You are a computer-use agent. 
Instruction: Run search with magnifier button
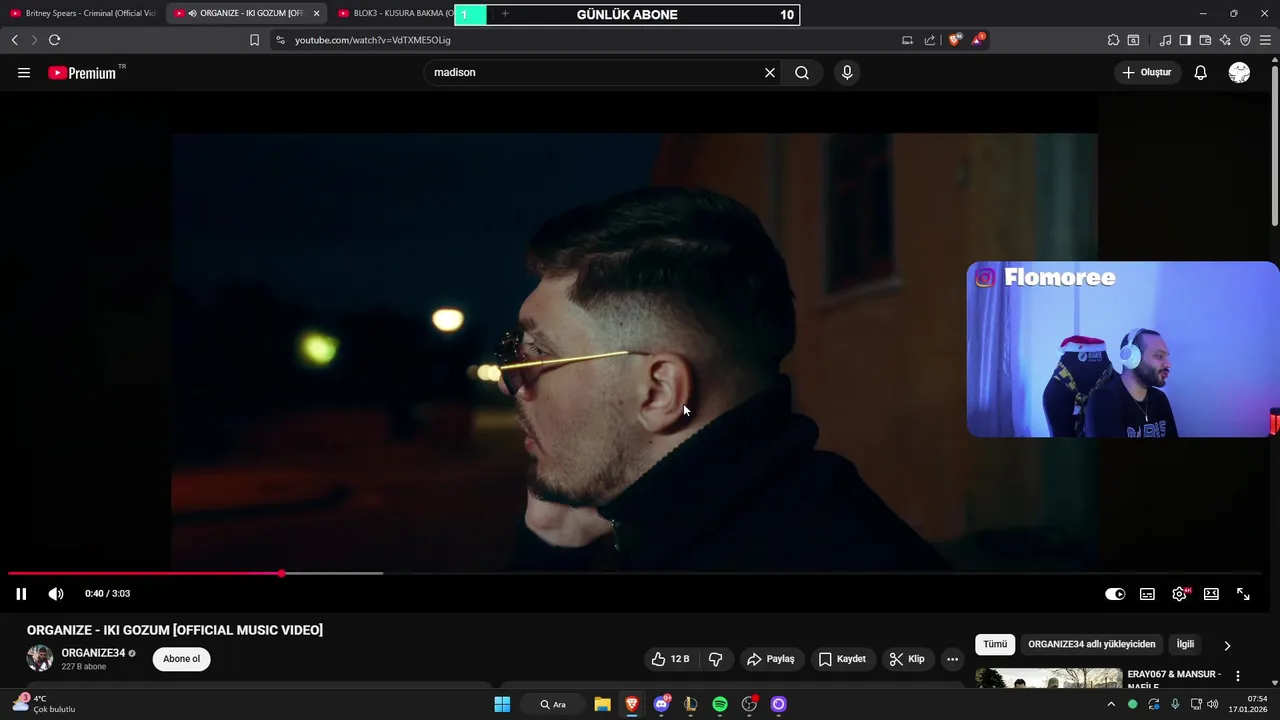(802, 72)
